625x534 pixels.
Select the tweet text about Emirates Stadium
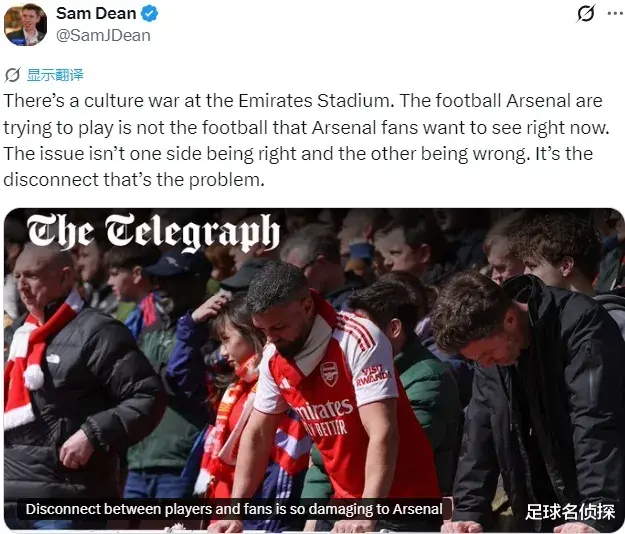coord(307,140)
